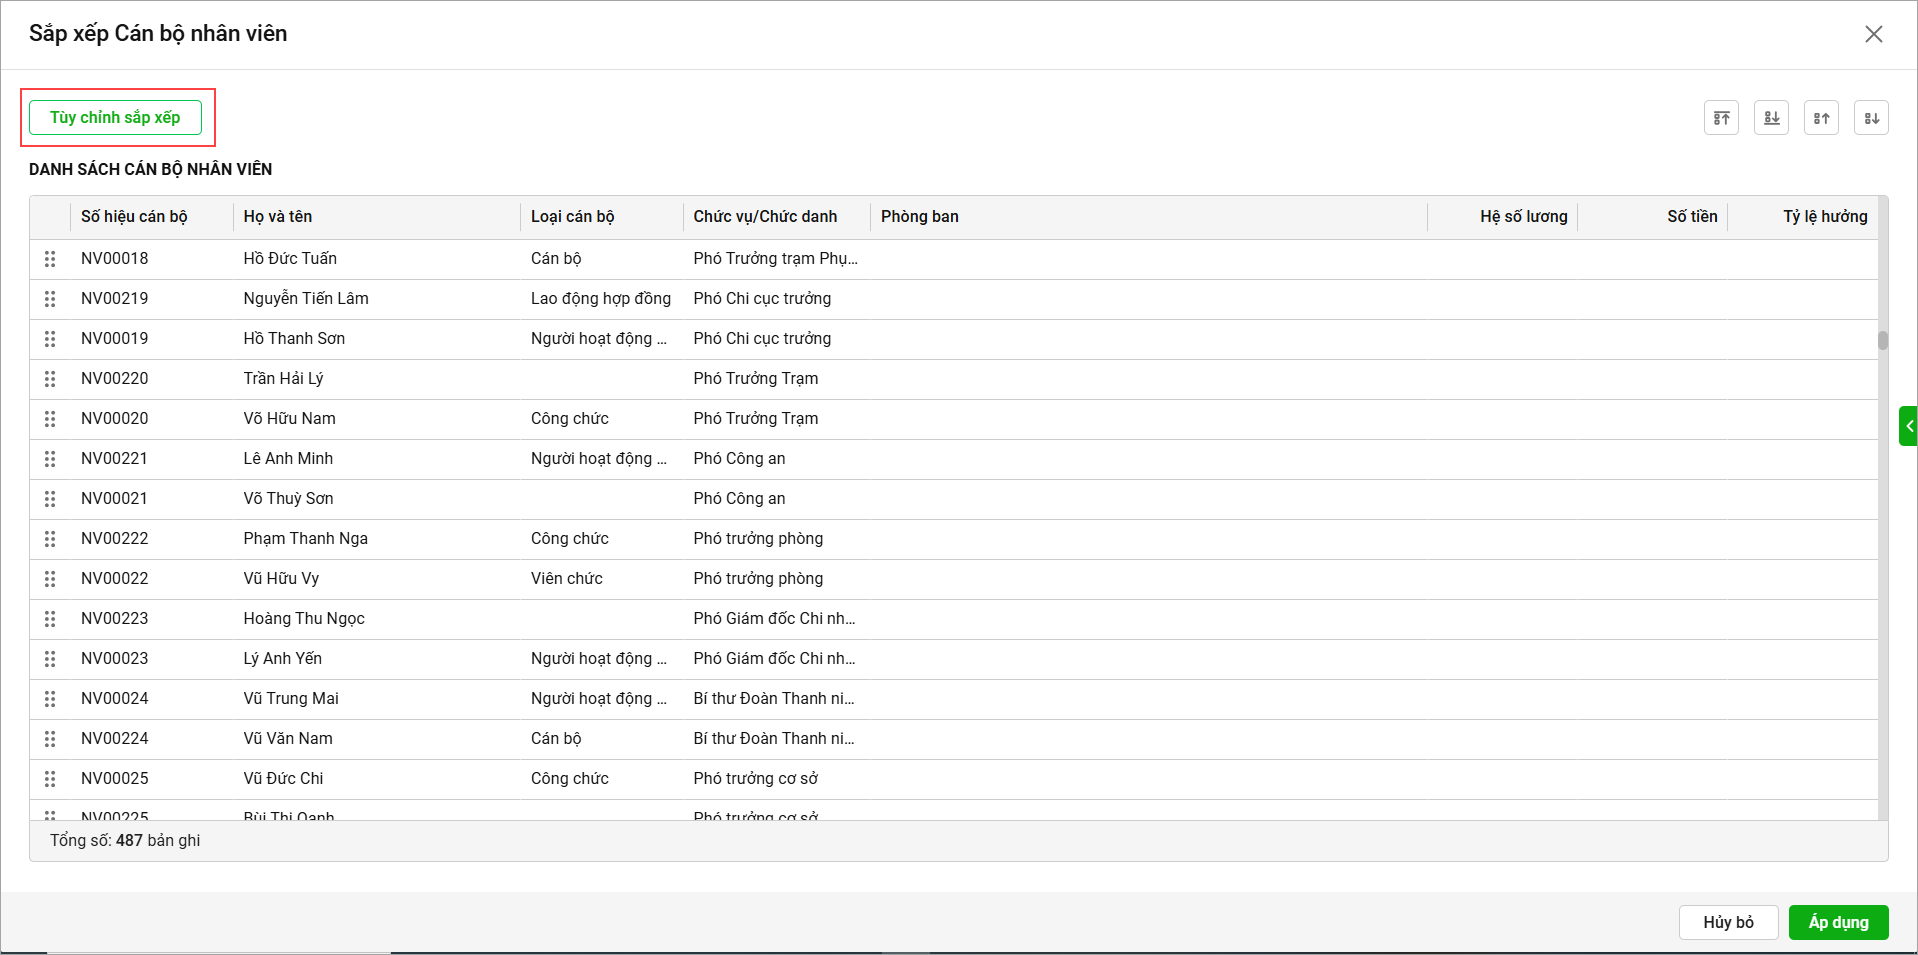Open Tùy chỉnh sắp xếp options
1918x955 pixels.
pyautogui.click(x=115, y=118)
